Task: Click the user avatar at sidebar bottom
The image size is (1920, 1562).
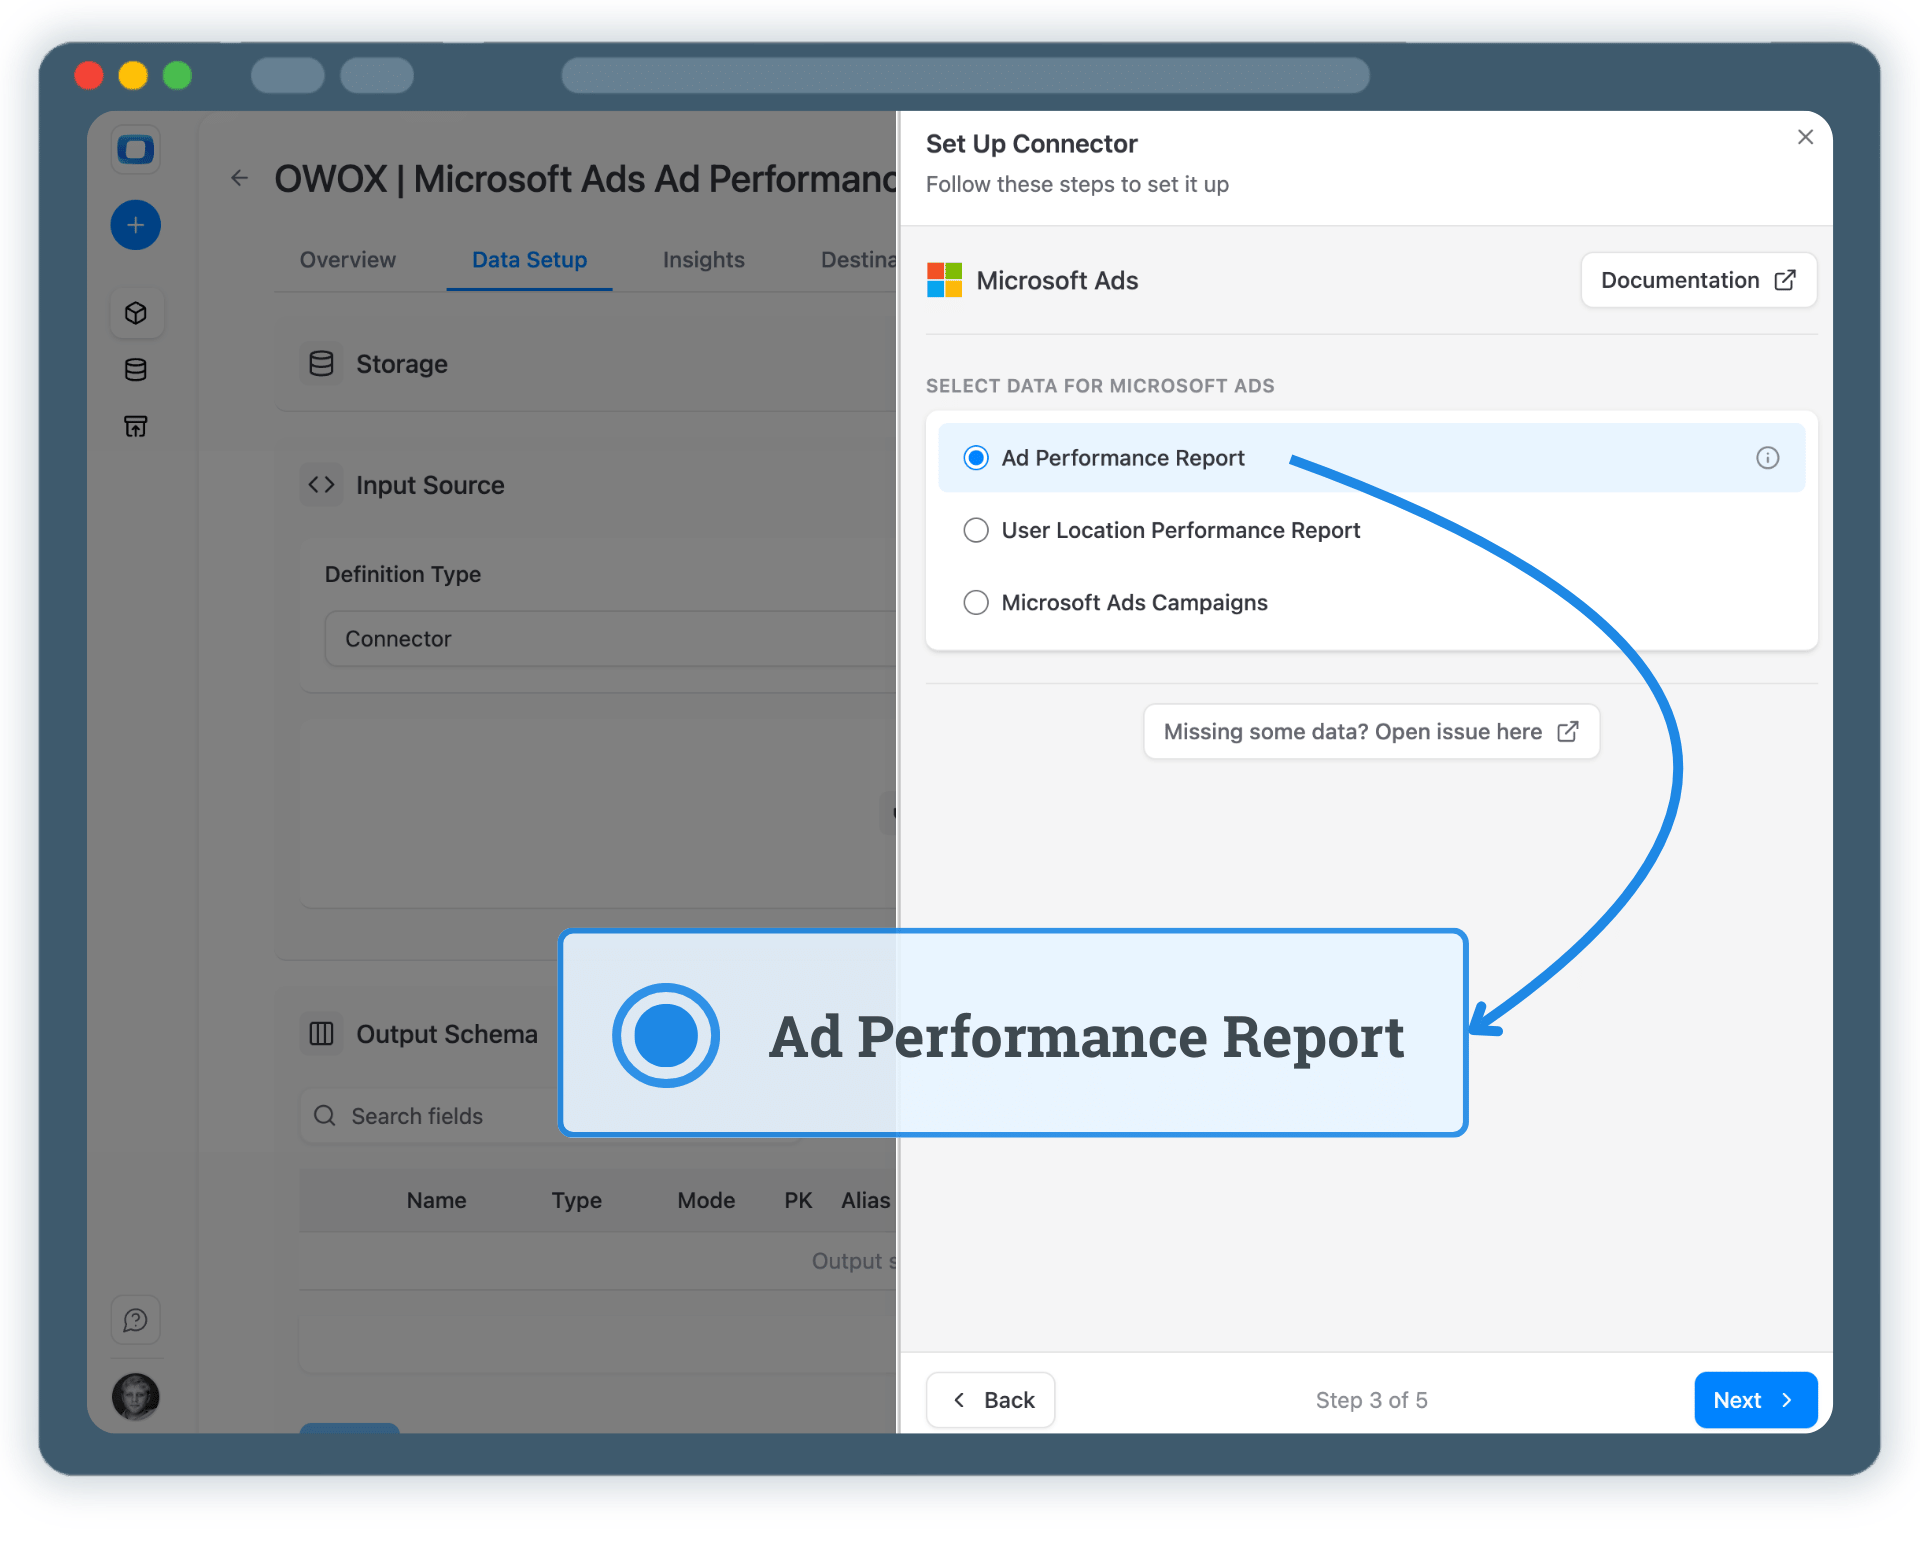Action: pyautogui.click(x=135, y=1397)
